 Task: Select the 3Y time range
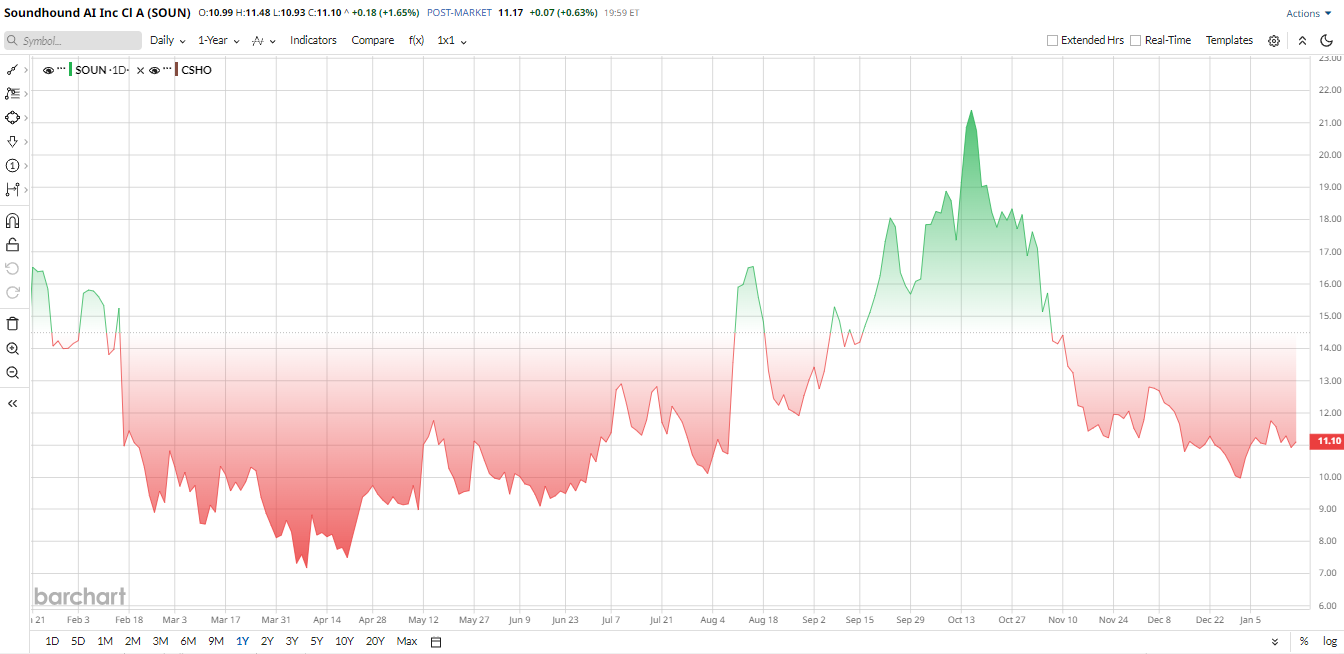292,641
